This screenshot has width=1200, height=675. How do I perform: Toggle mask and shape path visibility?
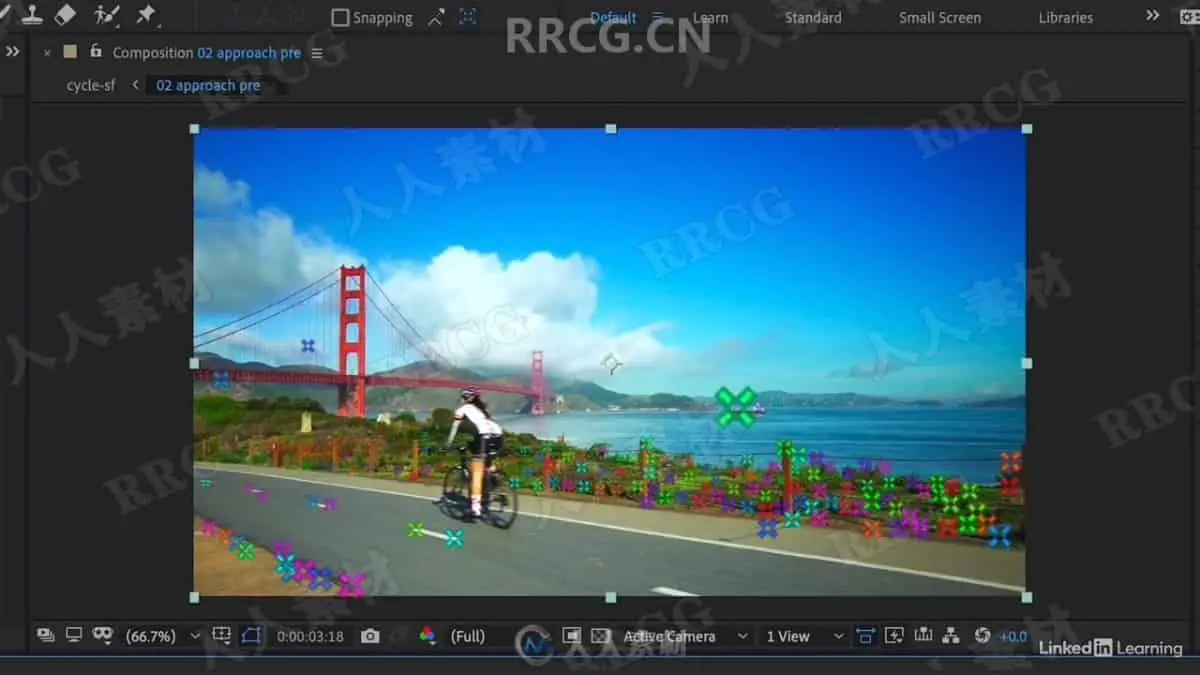[250, 635]
